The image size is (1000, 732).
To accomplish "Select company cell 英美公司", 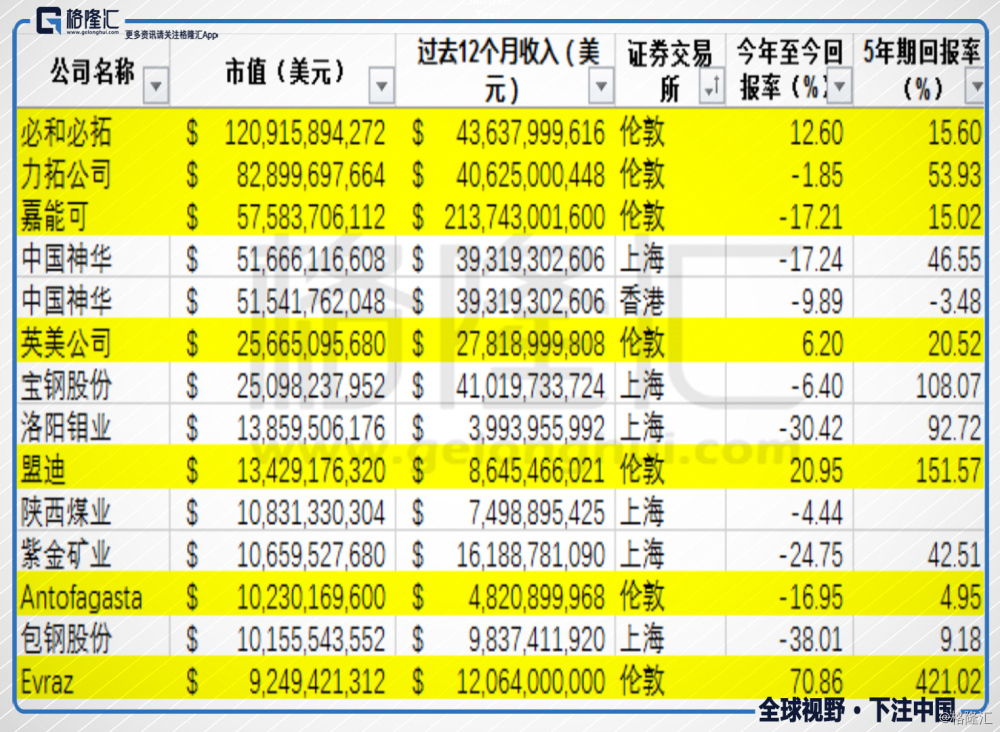I will (66, 344).
